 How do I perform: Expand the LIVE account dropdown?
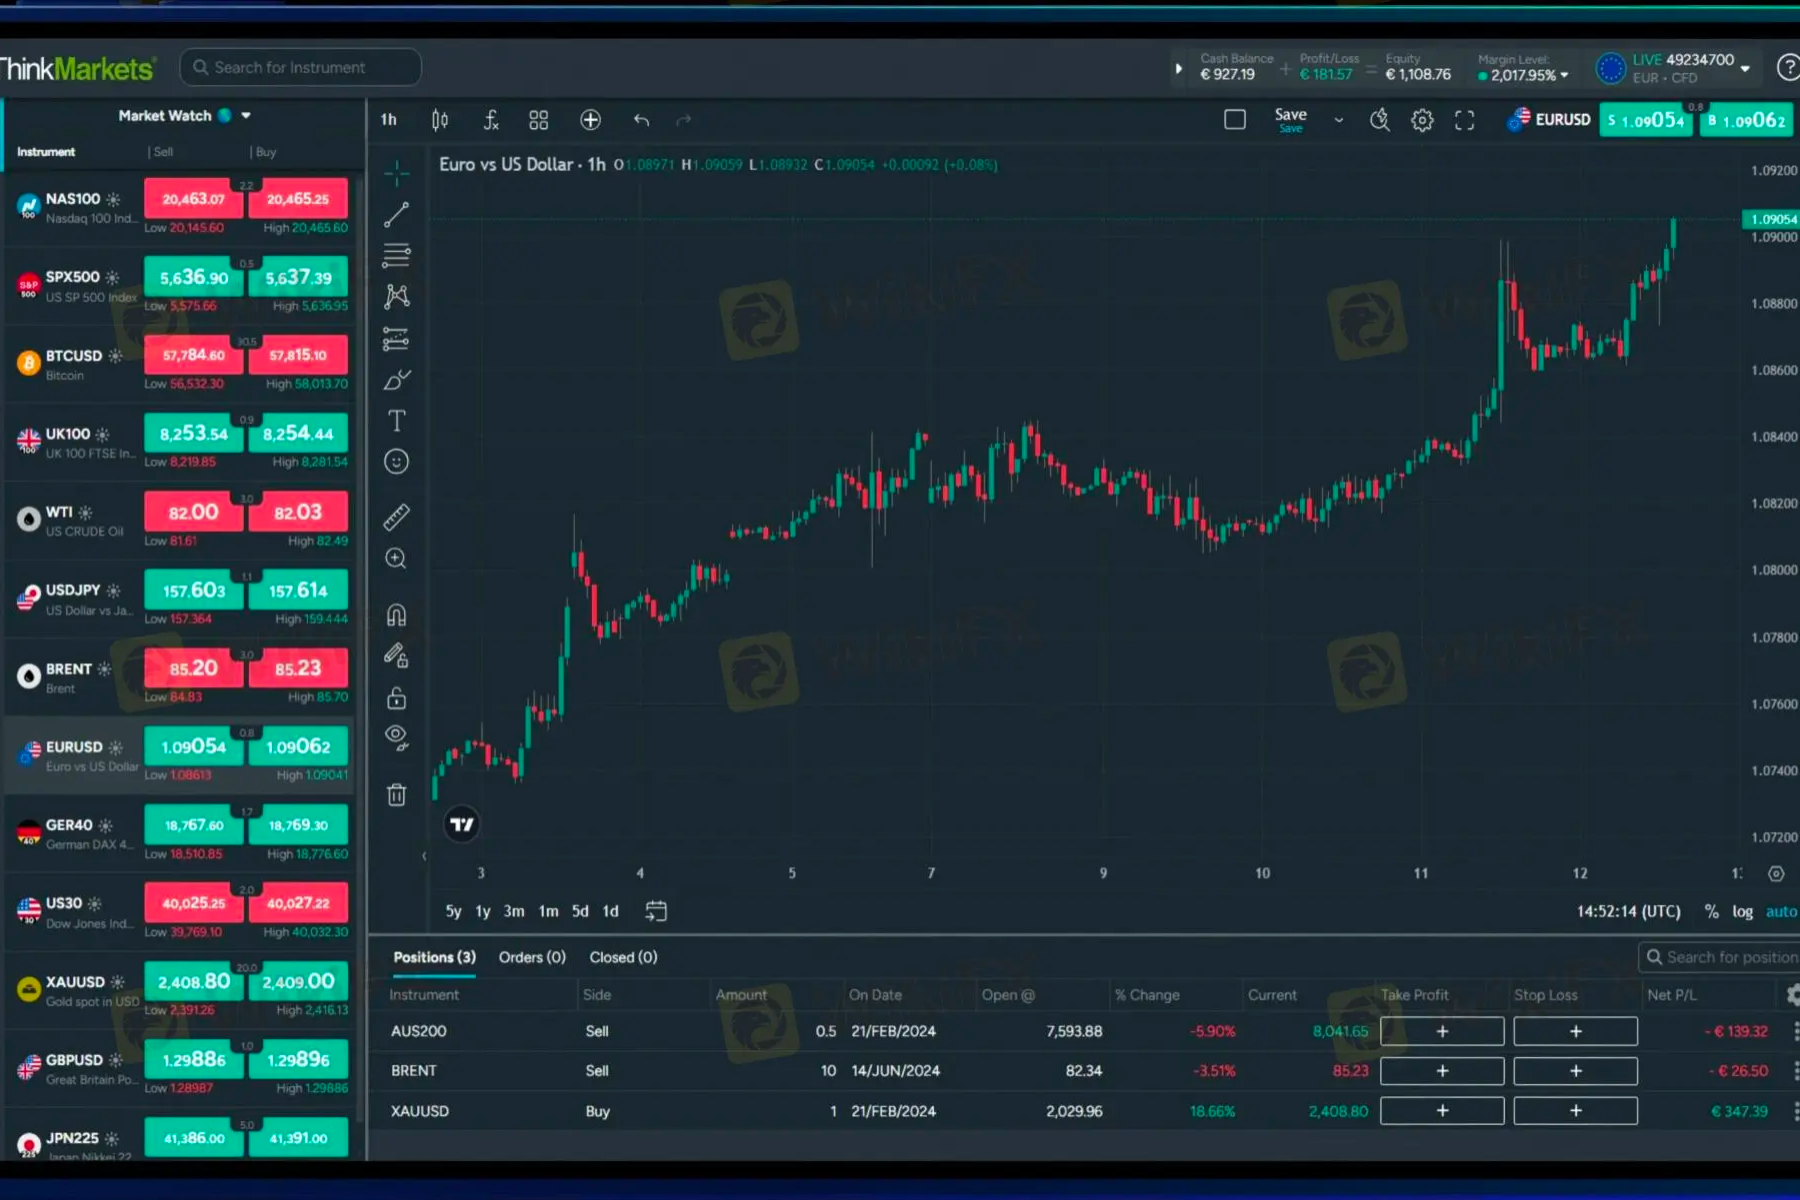pos(1745,69)
